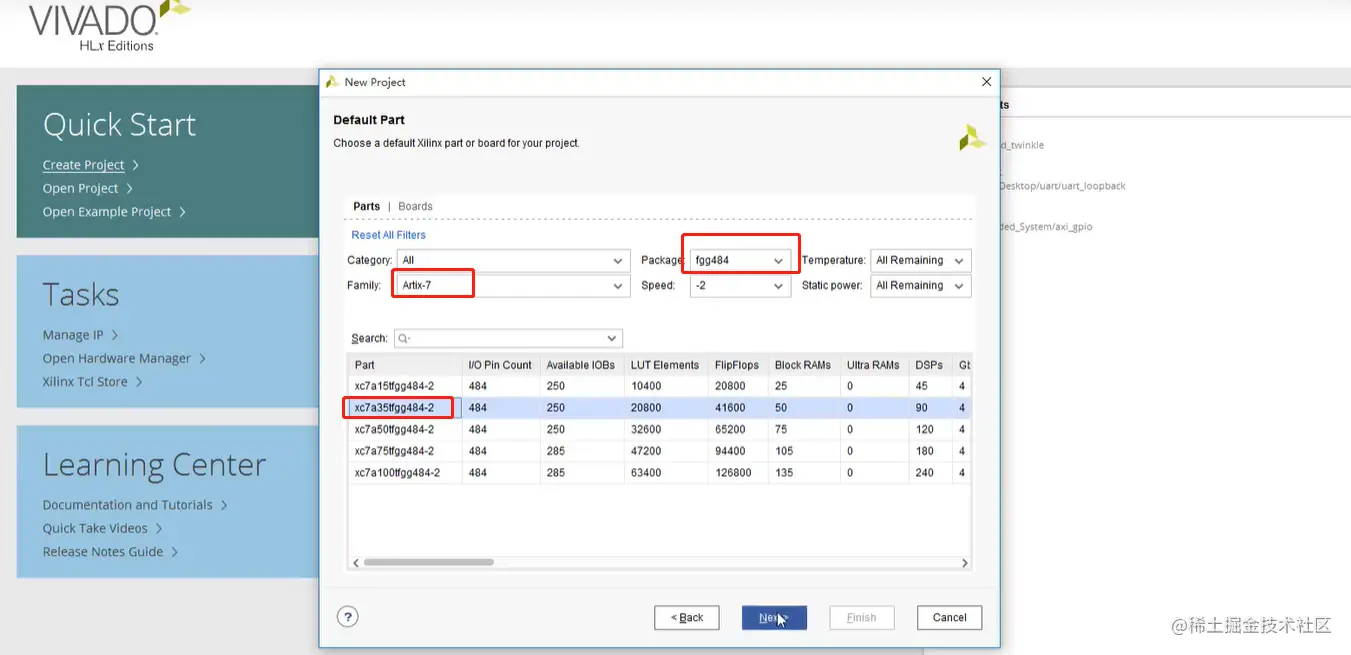Screen dimensions: 1351x655
Task: Click Block RAMs value 105 cell
Action: pos(803,451)
